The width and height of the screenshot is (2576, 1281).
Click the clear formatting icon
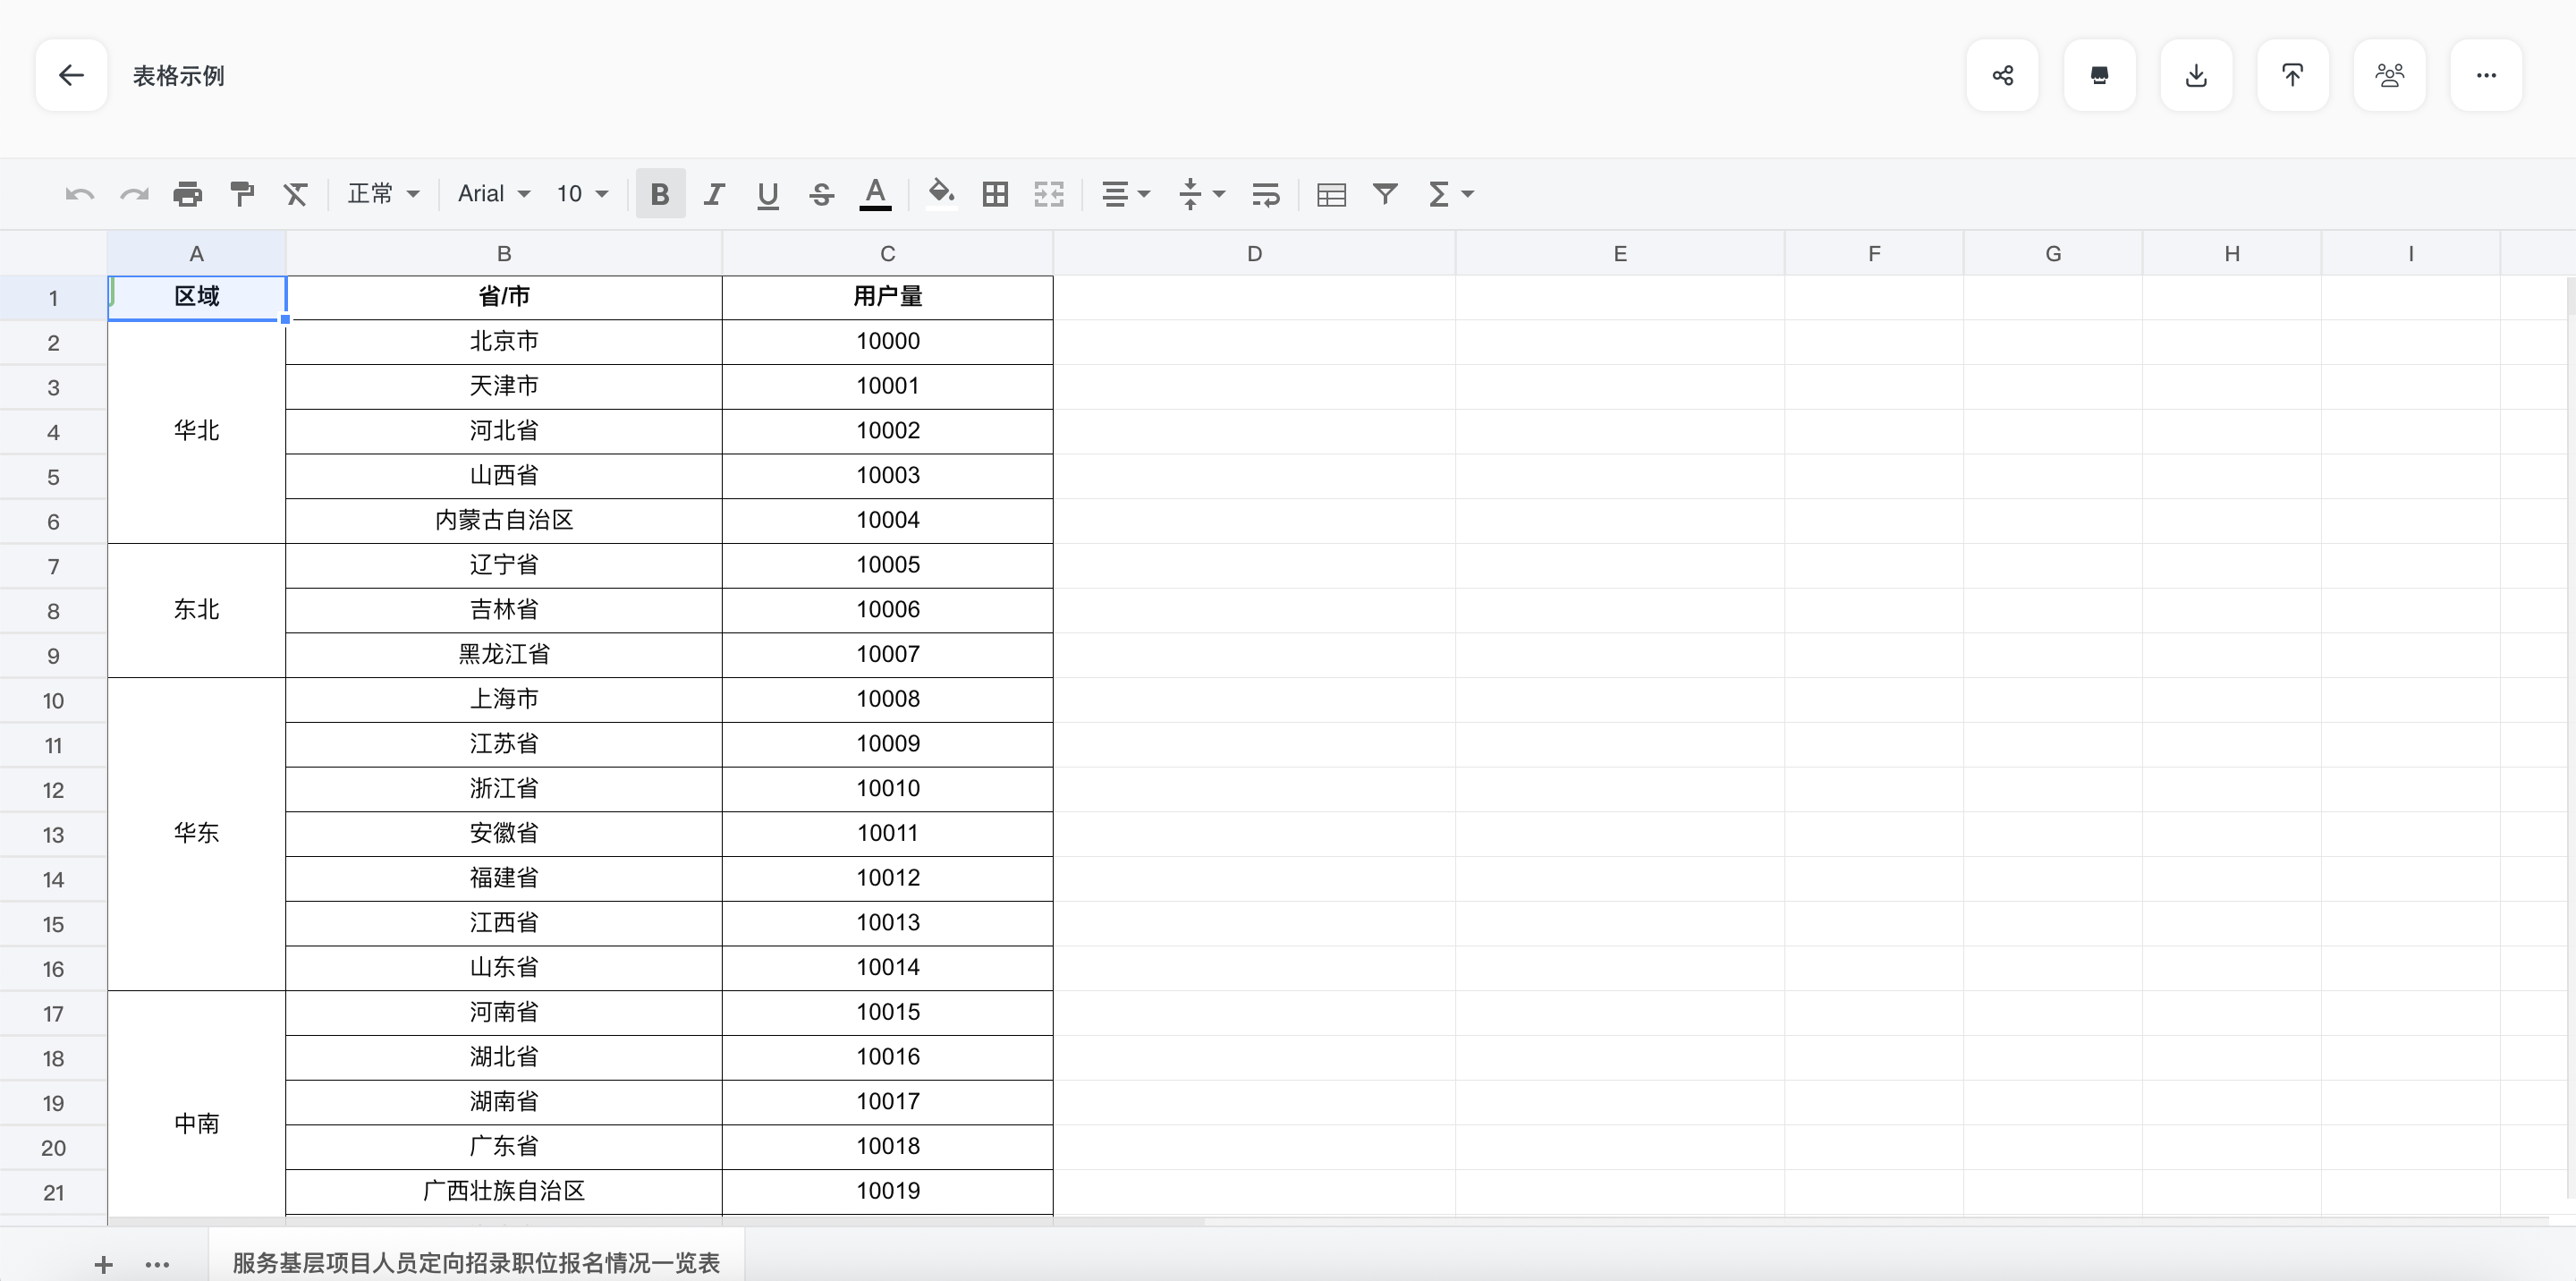(x=295, y=194)
